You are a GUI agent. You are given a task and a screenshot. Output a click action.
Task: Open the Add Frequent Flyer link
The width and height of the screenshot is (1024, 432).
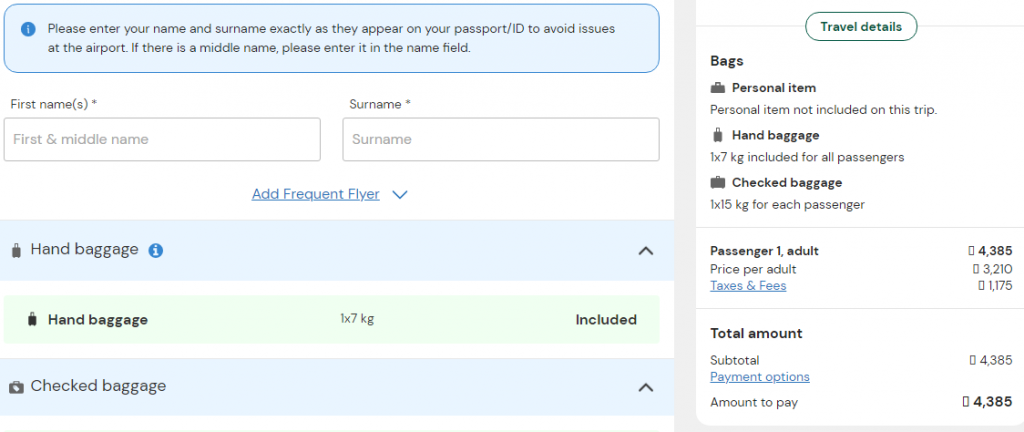tap(315, 194)
